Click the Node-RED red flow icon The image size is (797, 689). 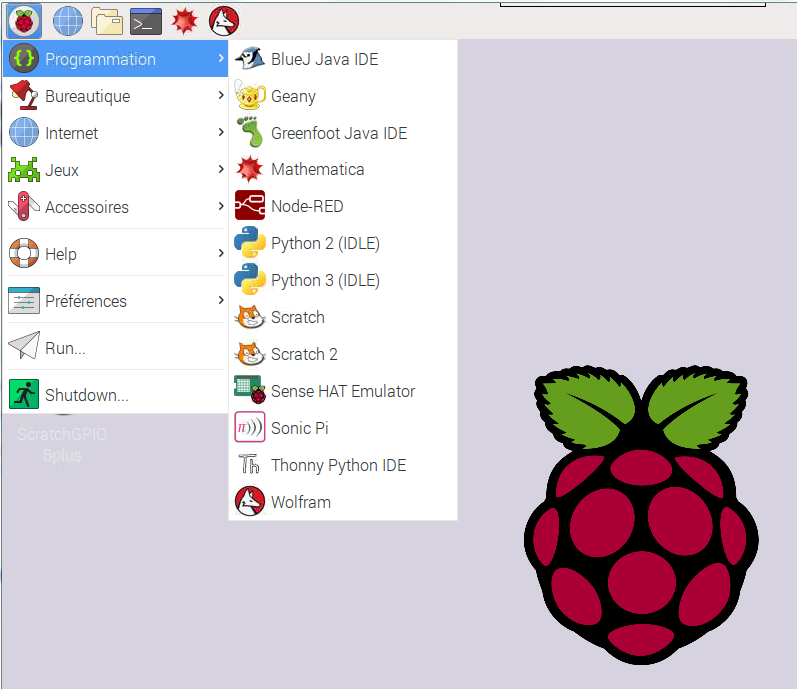click(250, 205)
